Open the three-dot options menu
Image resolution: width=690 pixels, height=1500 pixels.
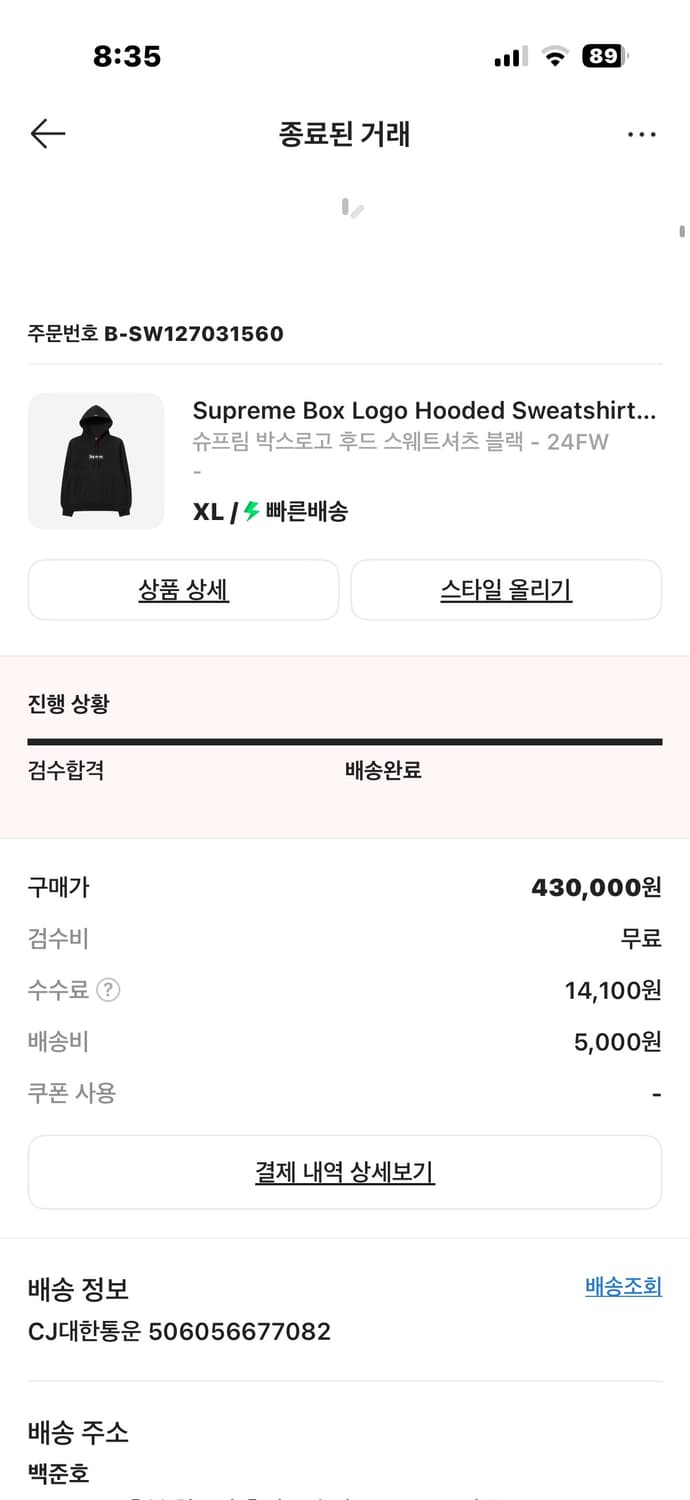pyautogui.click(x=641, y=133)
